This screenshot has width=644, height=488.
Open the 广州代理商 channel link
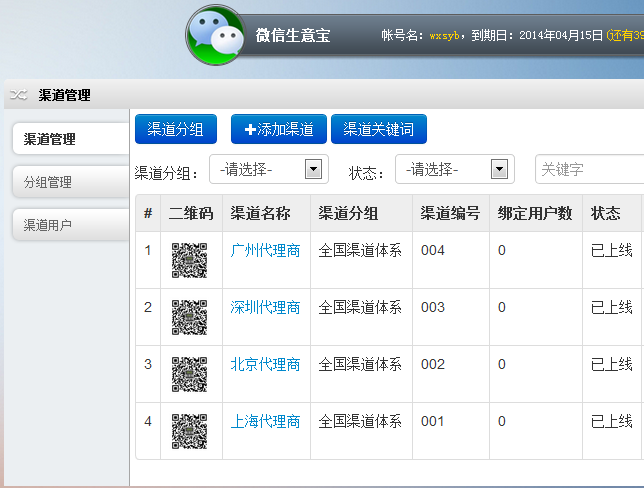click(265, 250)
